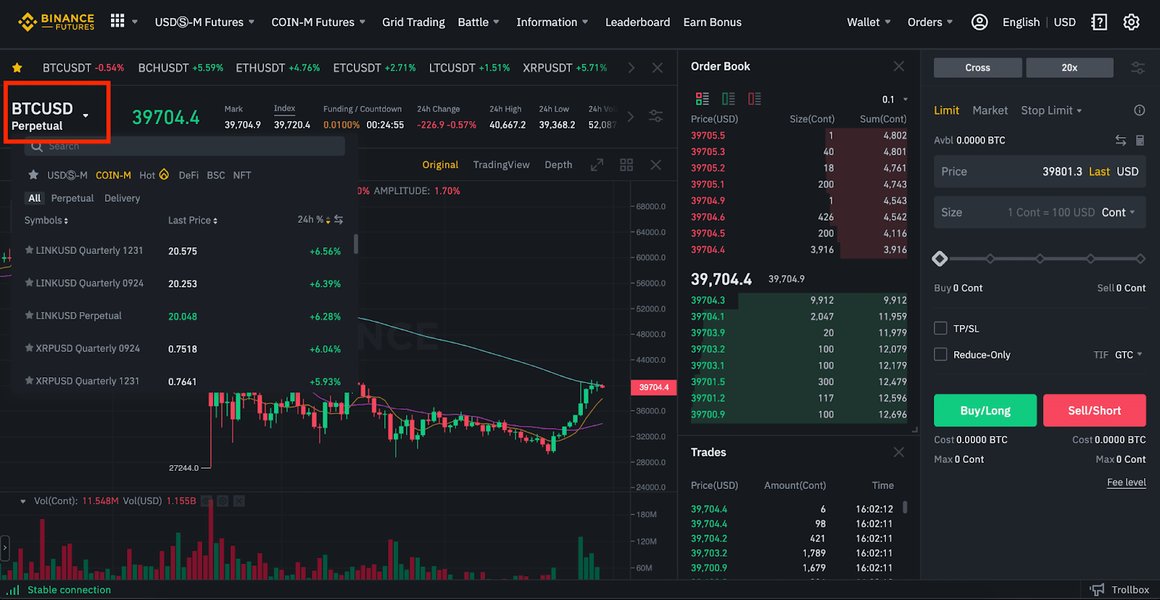Screen dimensions: 1160x600
Task: Open the calculator icon
Action: 1140,140
